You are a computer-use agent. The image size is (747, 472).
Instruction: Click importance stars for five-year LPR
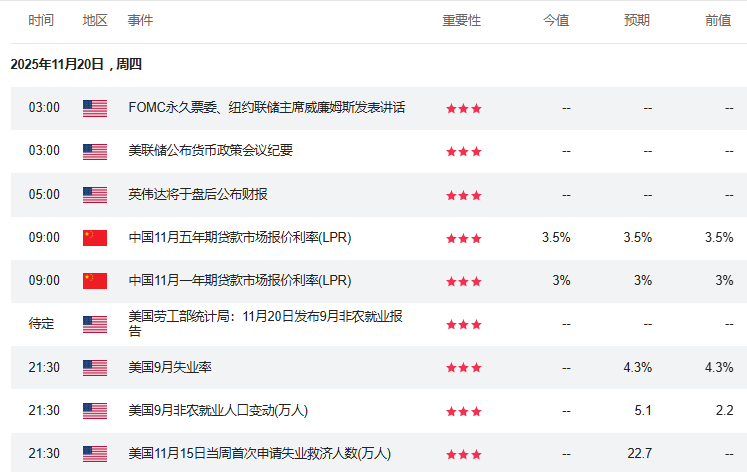click(464, 238)
